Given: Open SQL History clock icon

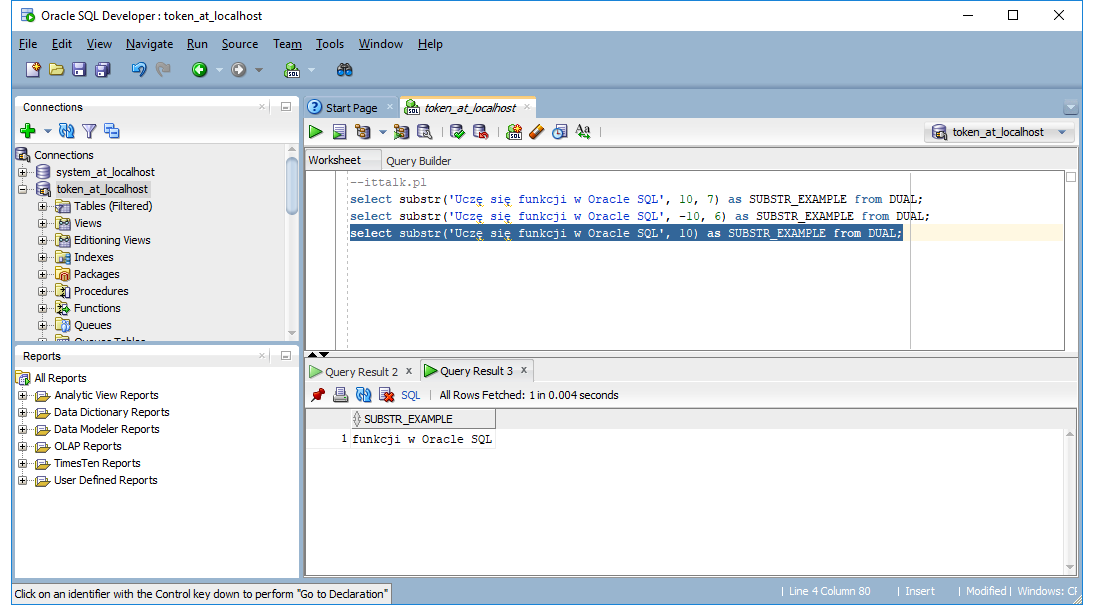Looking at the screenshot, I should click(559, 132).
